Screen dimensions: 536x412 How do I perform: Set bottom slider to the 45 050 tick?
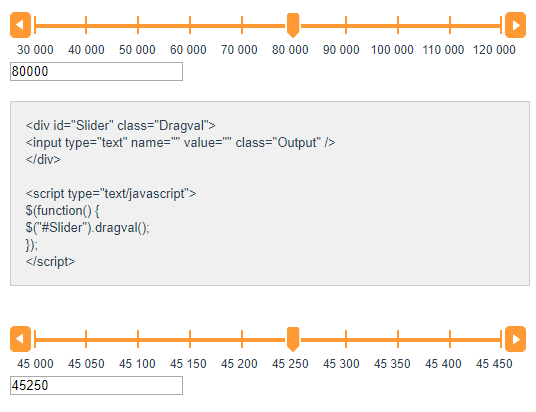(x=86, y=339)
